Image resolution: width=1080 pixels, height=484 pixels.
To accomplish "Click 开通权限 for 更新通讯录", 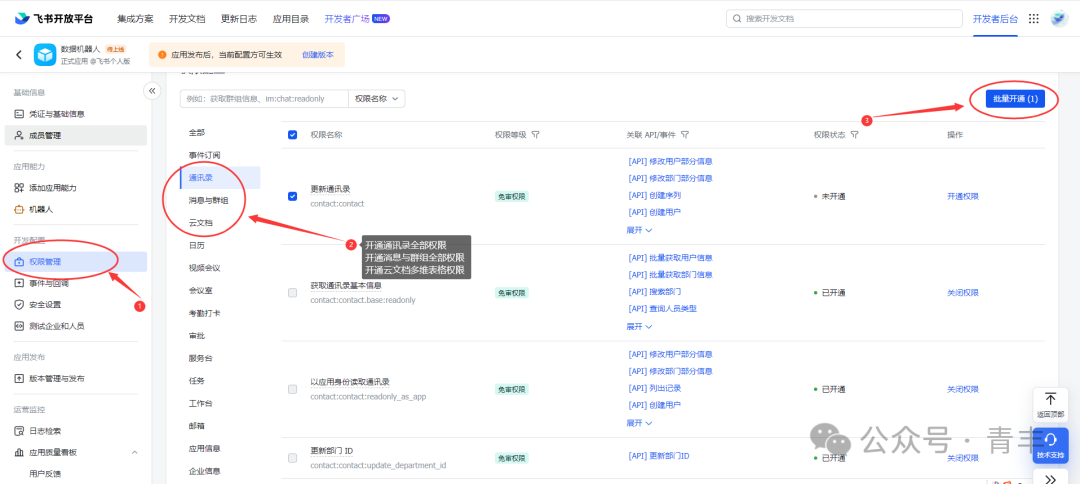I will [x=963, y=196].
